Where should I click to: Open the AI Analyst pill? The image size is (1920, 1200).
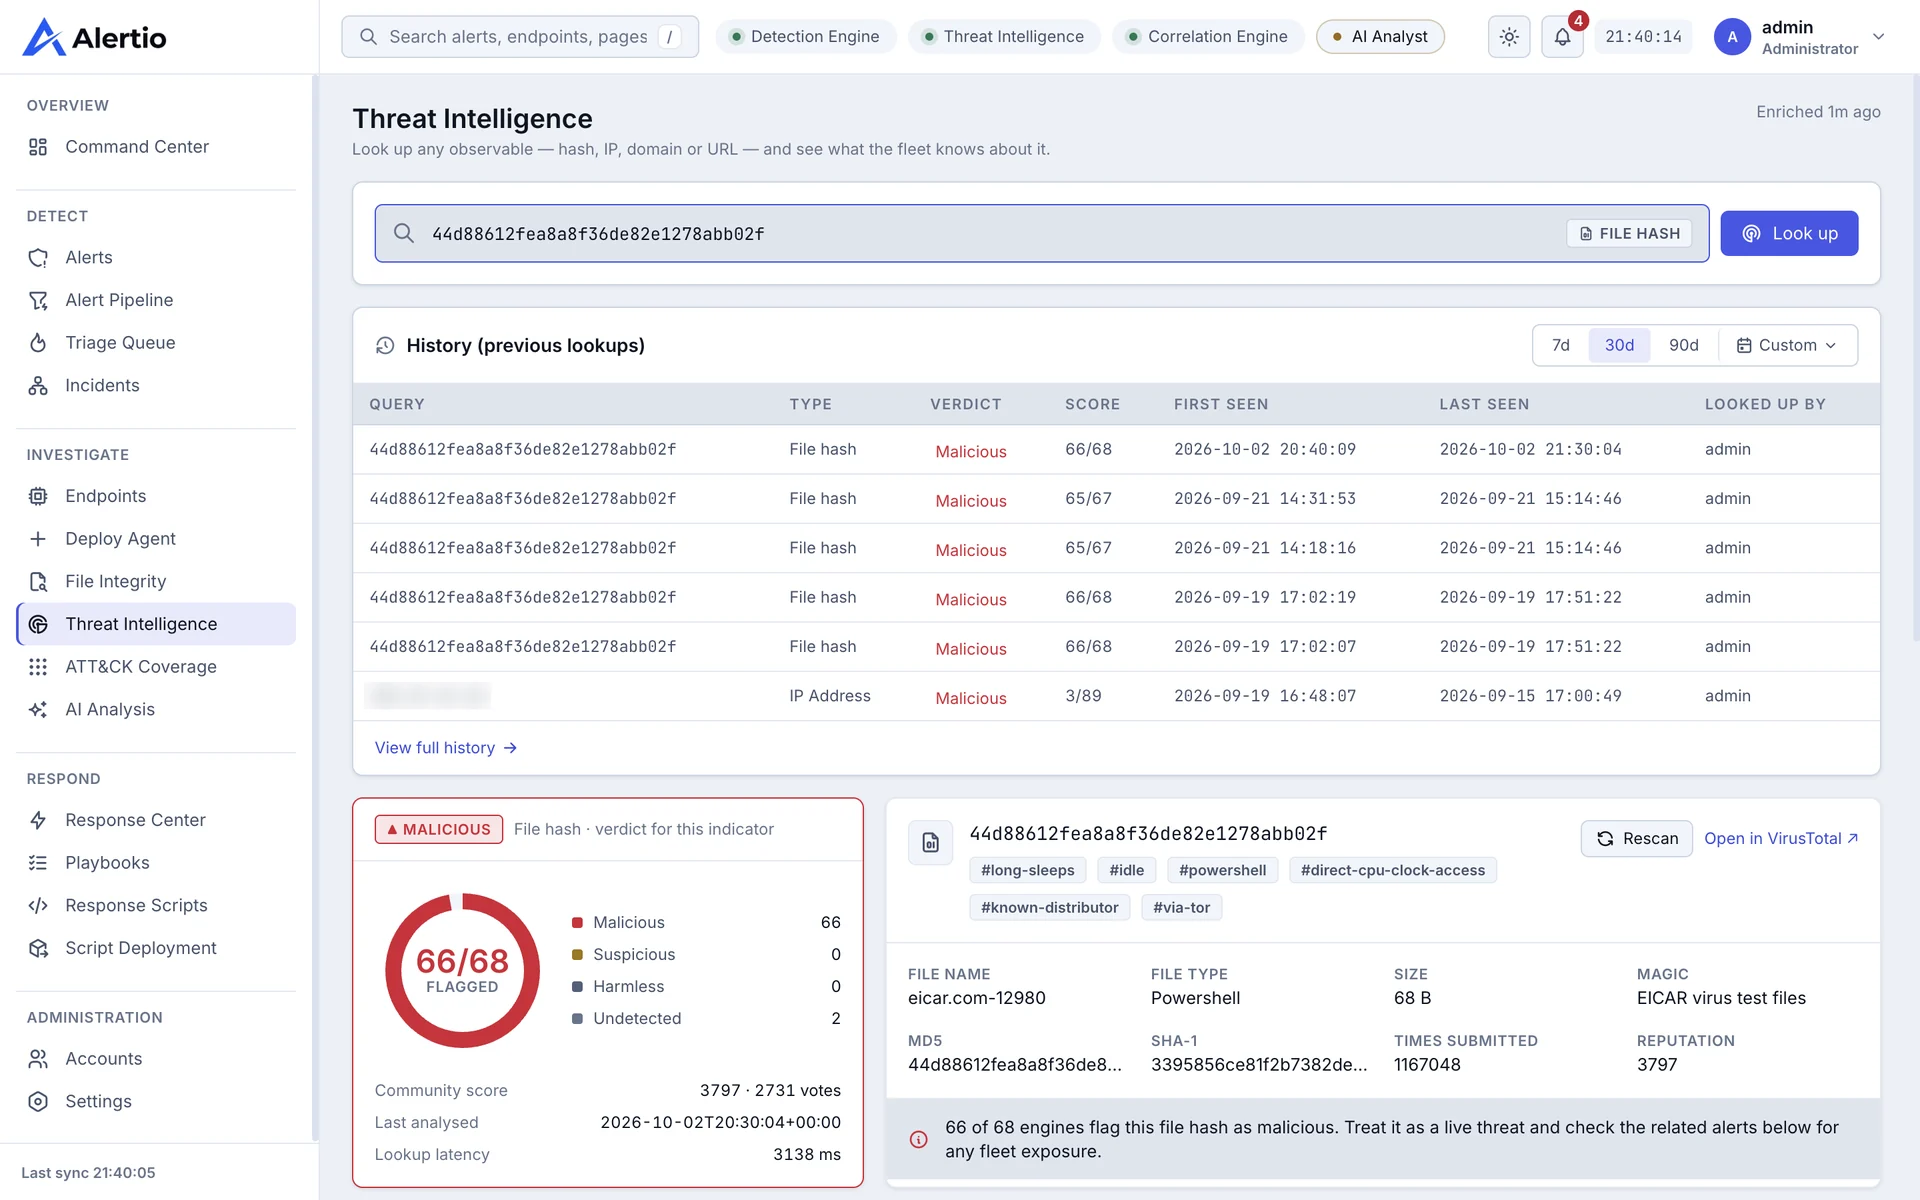[1380, 37]
